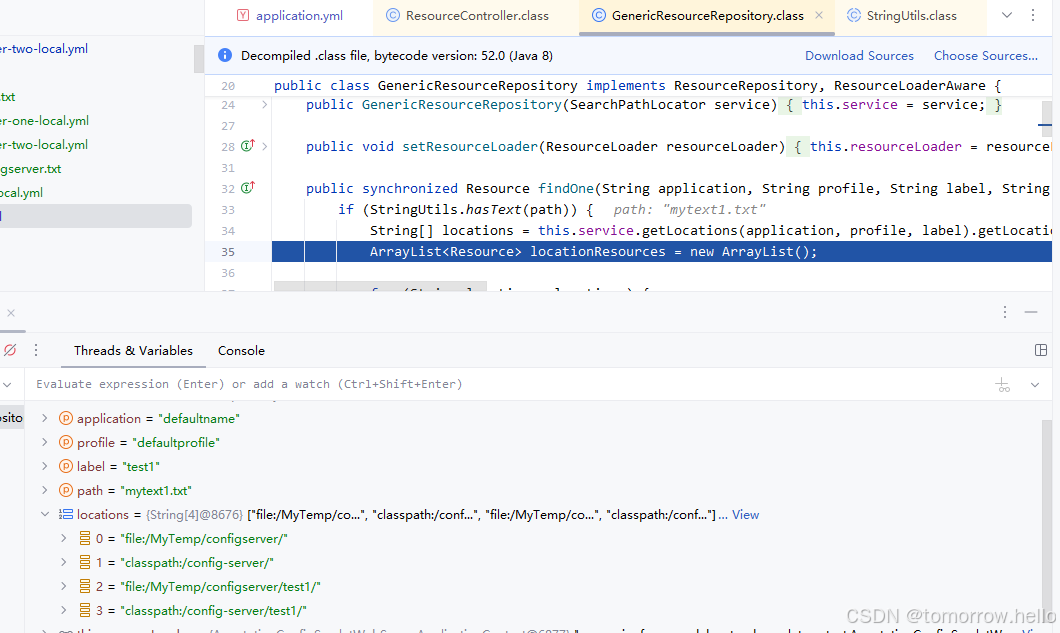Toggle mute breakpoints icon

[x=10, y=350]
